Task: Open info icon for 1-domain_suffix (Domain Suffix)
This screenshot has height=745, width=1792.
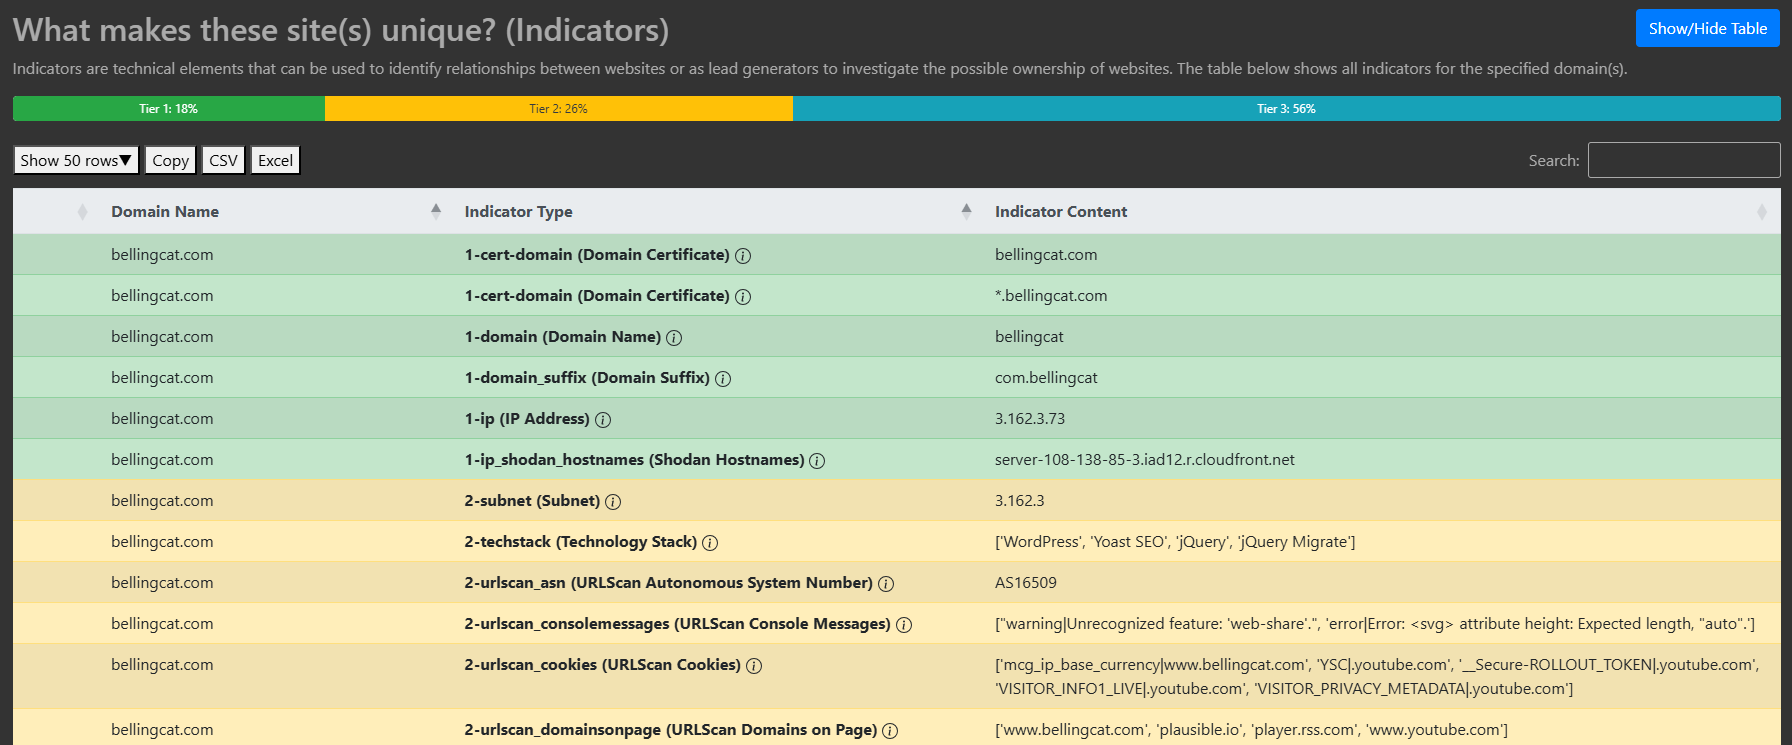Action: 723,379
